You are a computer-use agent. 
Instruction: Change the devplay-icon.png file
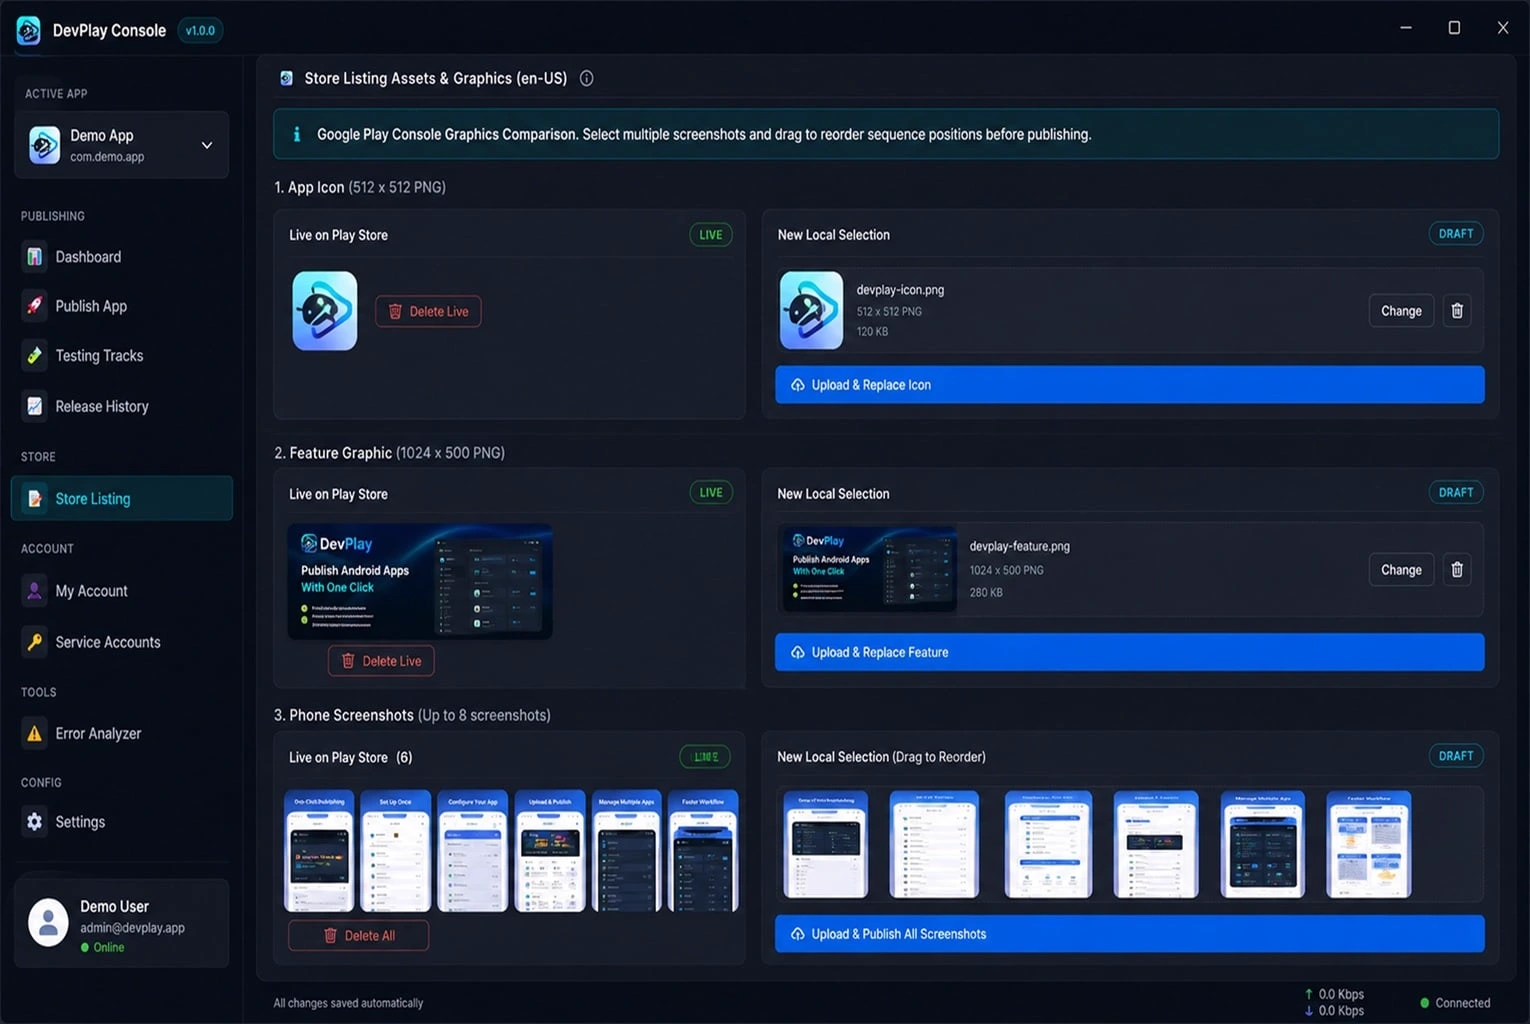click(x=1401, y=311)
